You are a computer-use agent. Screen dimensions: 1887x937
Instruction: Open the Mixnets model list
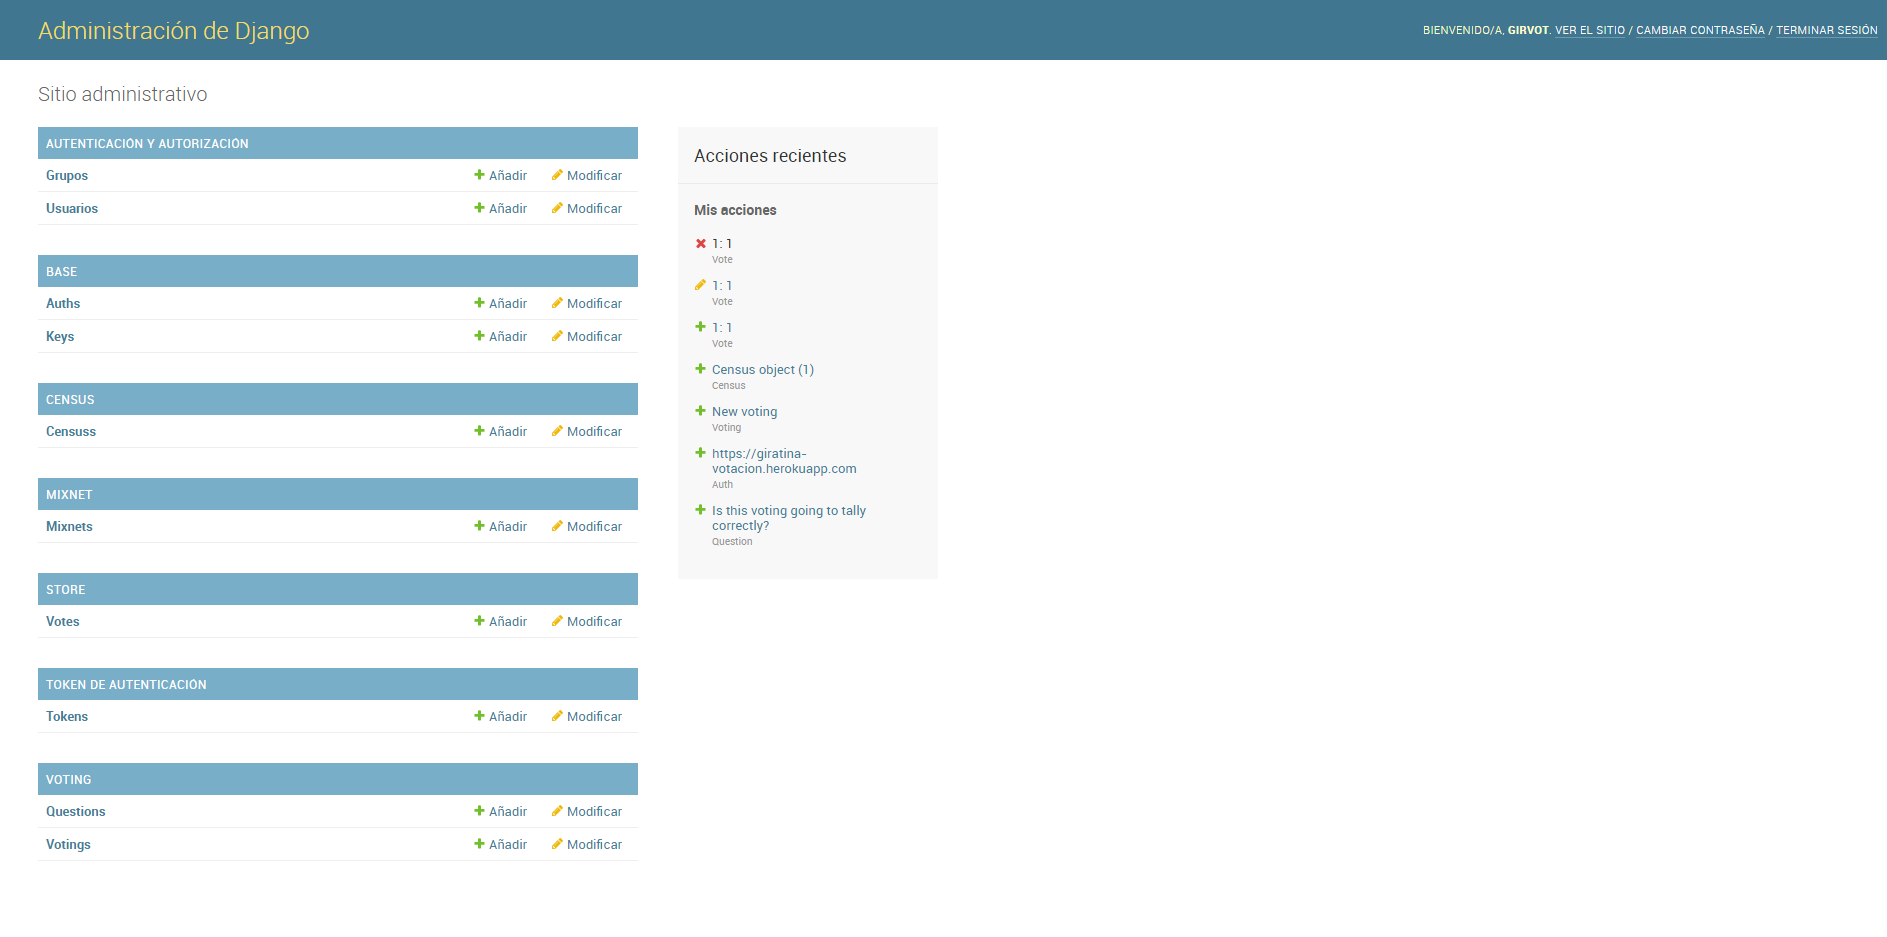[x=69, y=527]
